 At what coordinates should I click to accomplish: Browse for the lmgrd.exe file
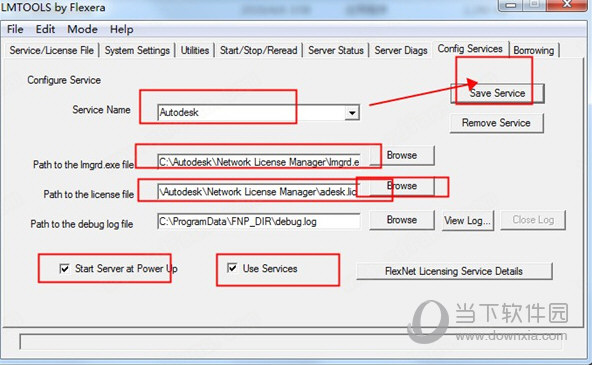402,155
